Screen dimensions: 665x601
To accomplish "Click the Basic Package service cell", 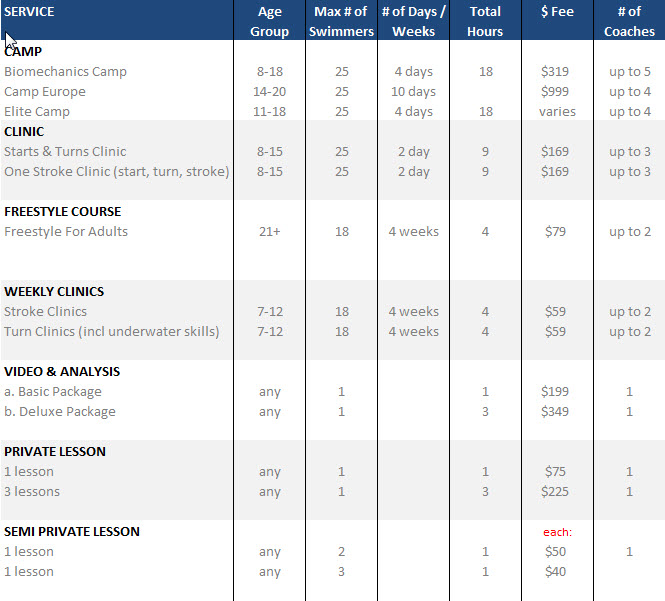I will pyautogui.click(x=52, y=392).
